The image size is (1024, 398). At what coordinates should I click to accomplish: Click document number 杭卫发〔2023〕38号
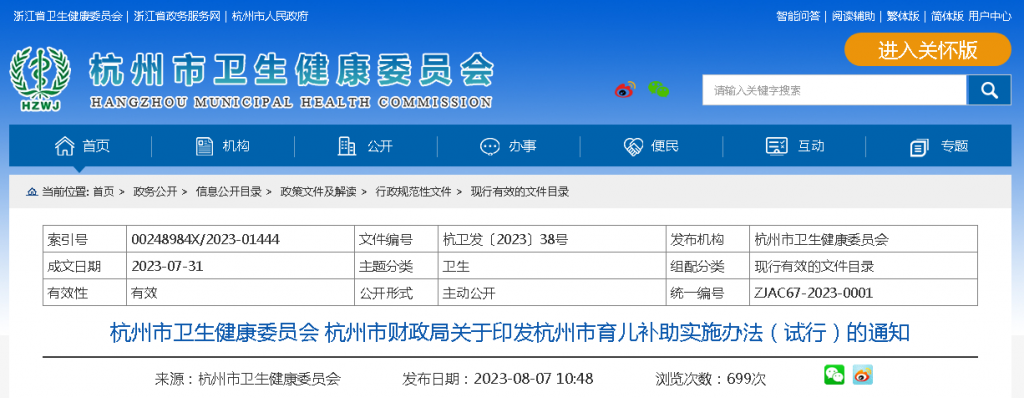(x=505, y=240)
